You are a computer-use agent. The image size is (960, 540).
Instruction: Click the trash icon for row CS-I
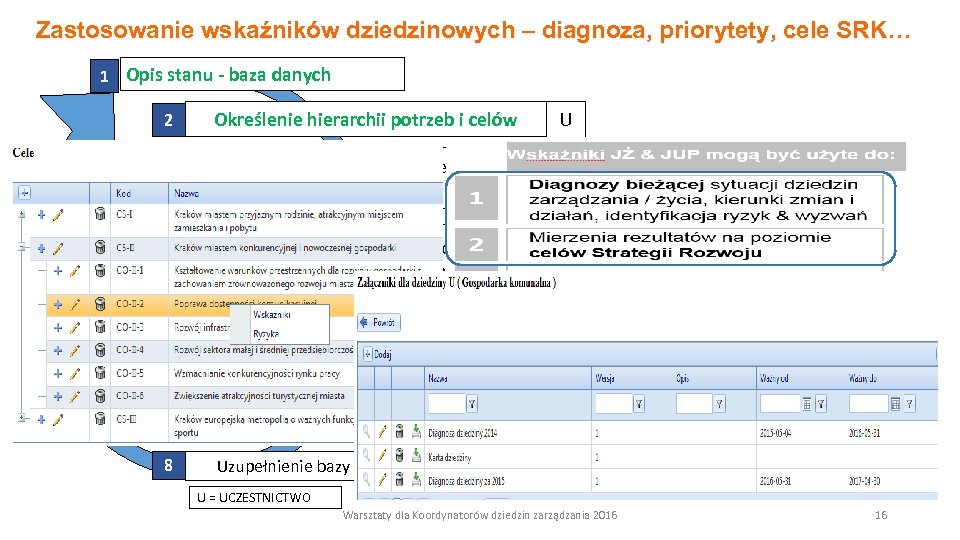100,214
